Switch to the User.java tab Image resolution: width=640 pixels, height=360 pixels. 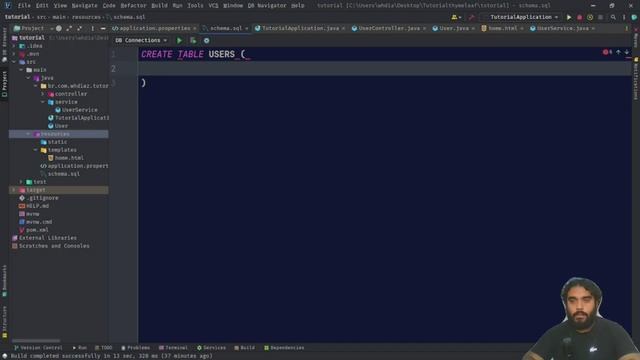click(454, 28)
